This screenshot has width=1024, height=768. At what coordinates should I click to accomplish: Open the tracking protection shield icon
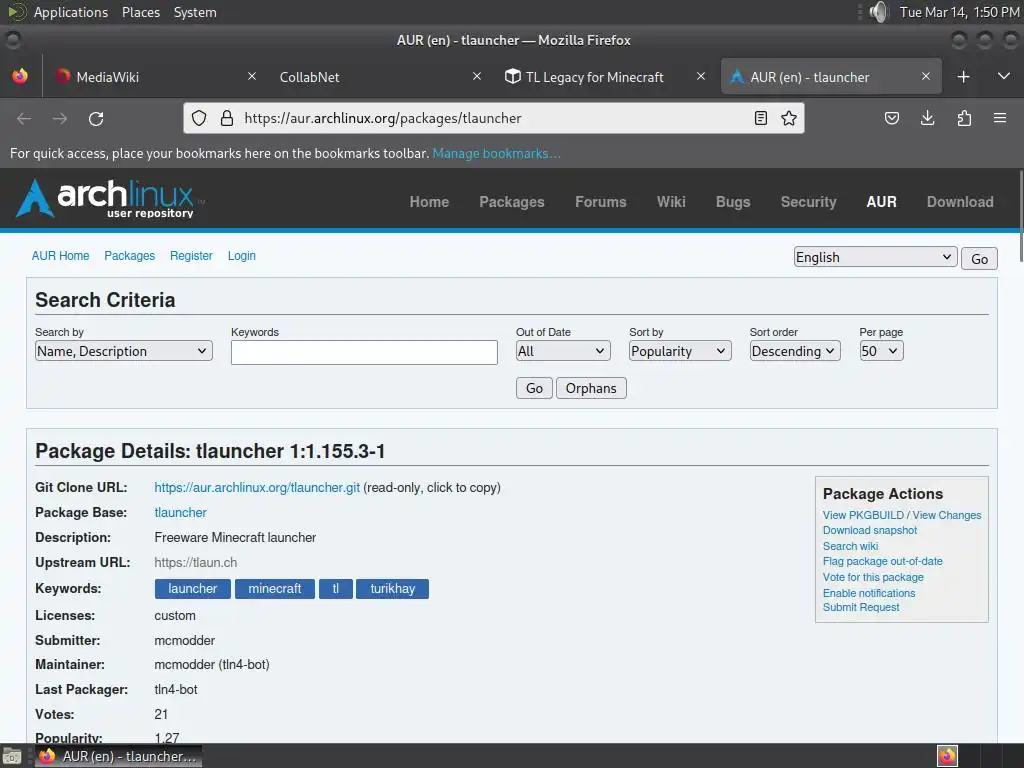point(199,118)
